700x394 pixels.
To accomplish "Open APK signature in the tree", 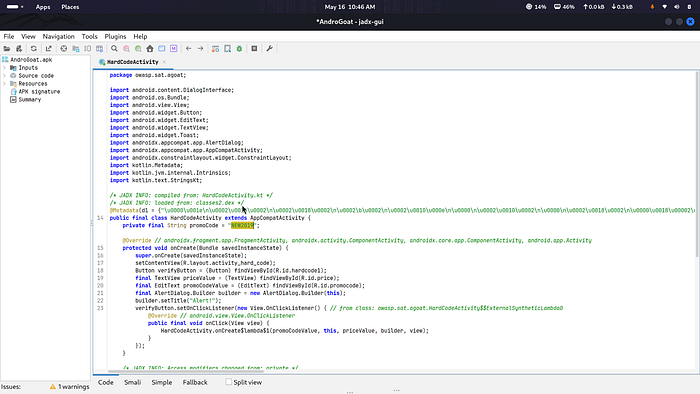I will [x=39, y=92].
